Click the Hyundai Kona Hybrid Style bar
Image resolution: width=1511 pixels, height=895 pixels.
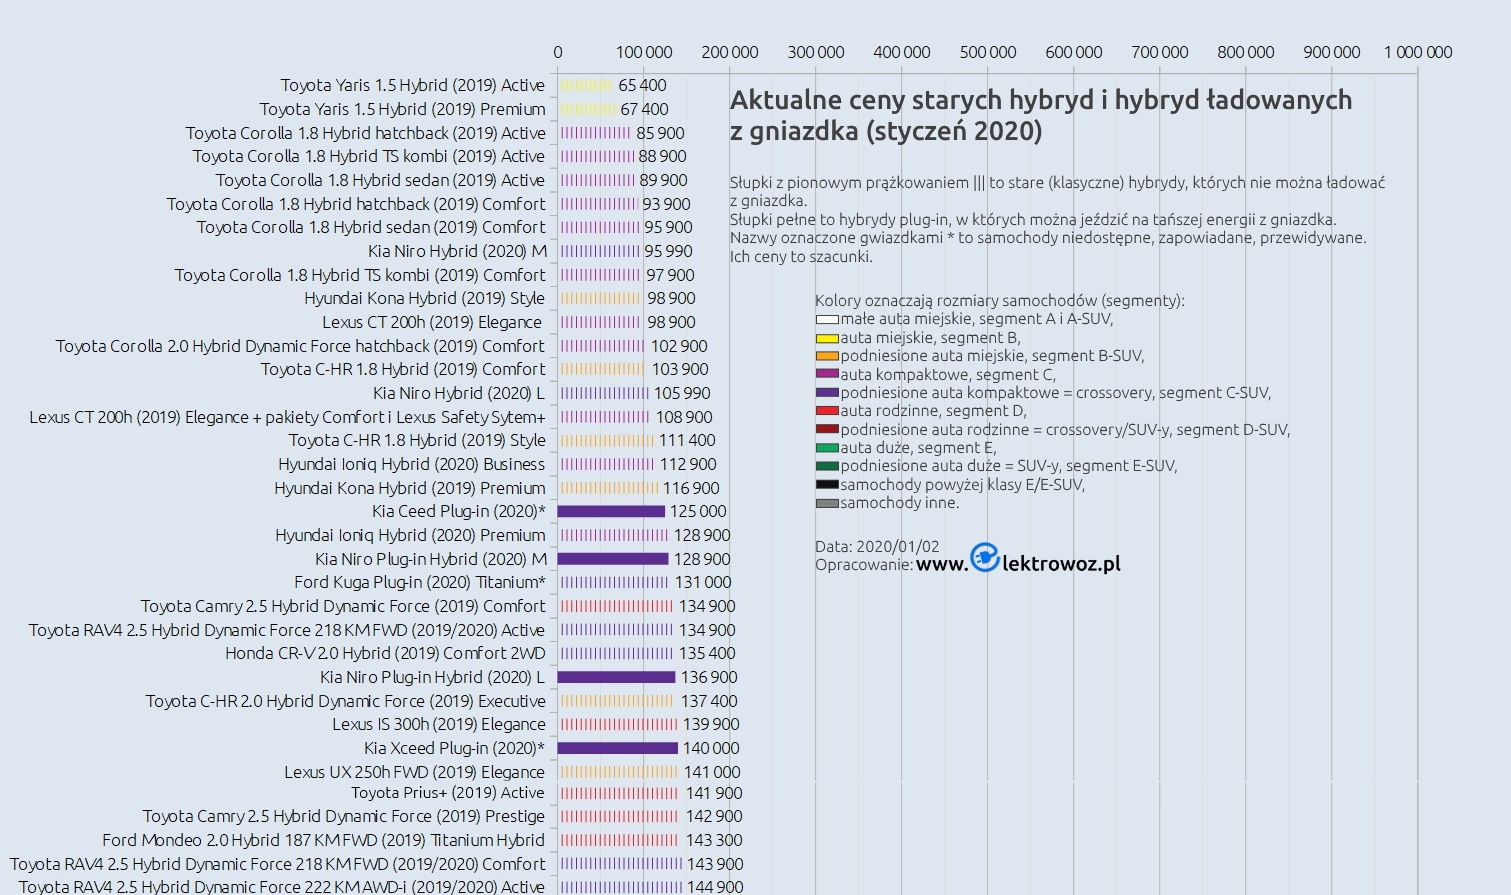tap(600, 298)
